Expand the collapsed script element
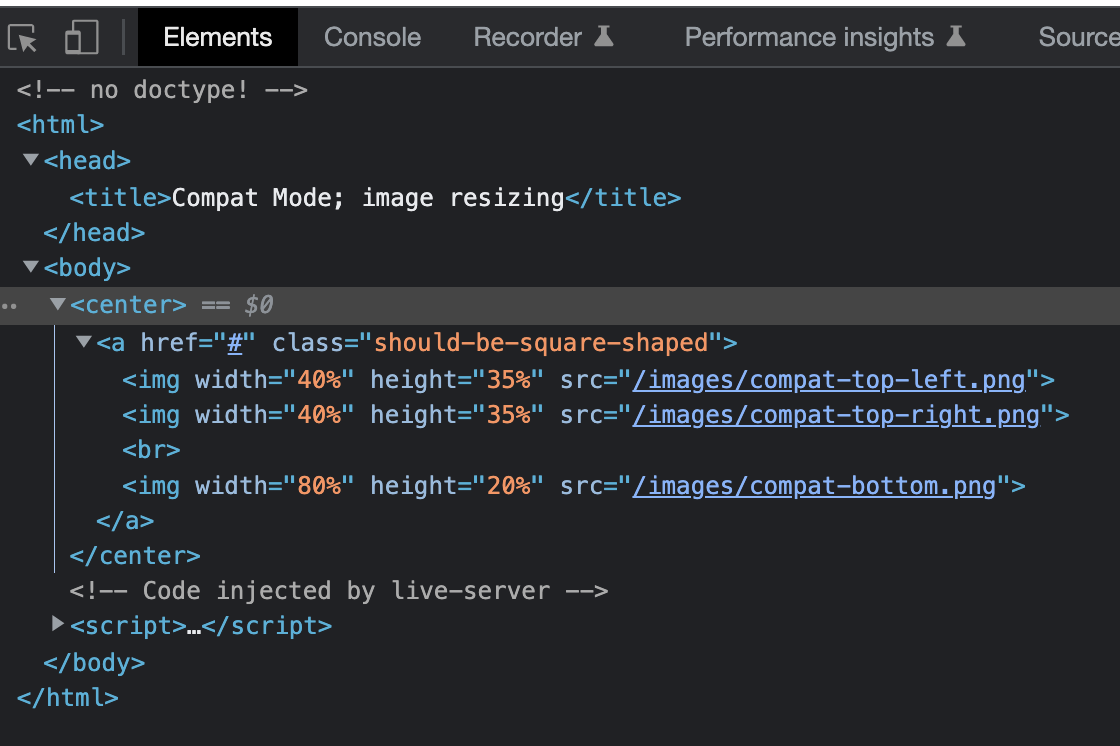 tap(58, 624)
